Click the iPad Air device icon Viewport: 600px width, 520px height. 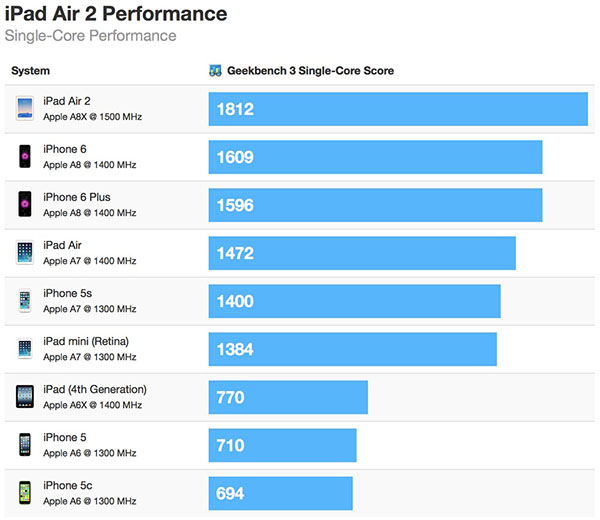(25, 253)
